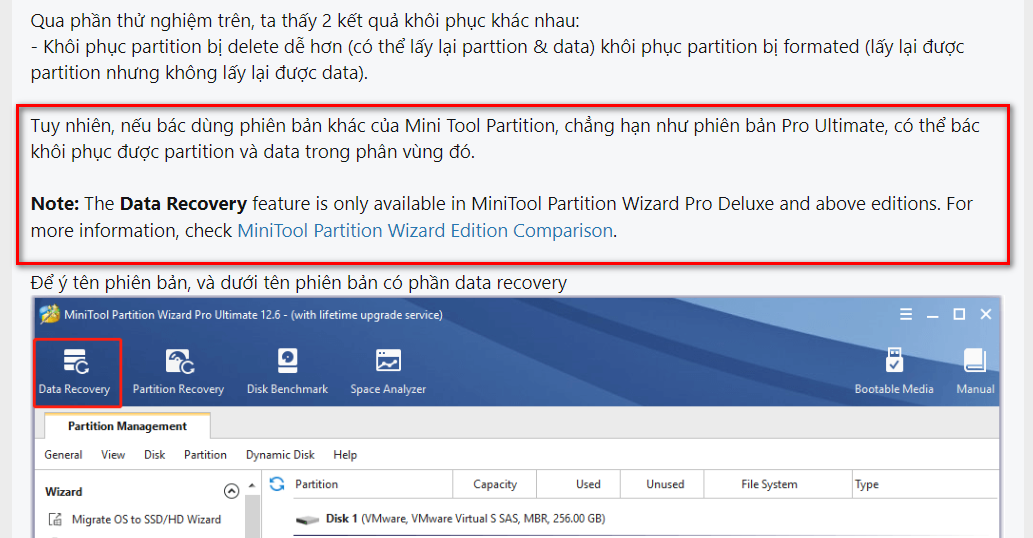
Task: Select the Disk 1 VMware row
Action: coord(646,519)
